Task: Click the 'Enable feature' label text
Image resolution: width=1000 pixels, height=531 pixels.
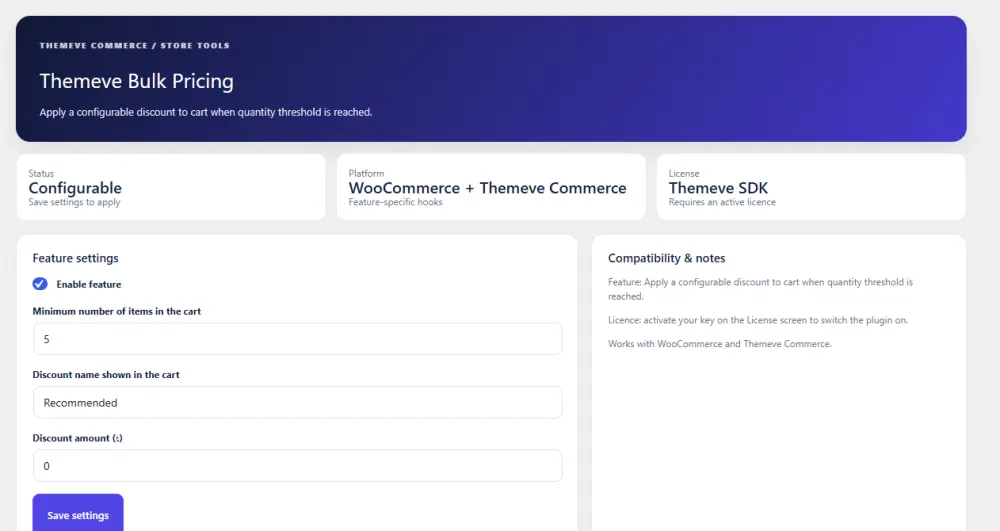Action: (89, 284)
